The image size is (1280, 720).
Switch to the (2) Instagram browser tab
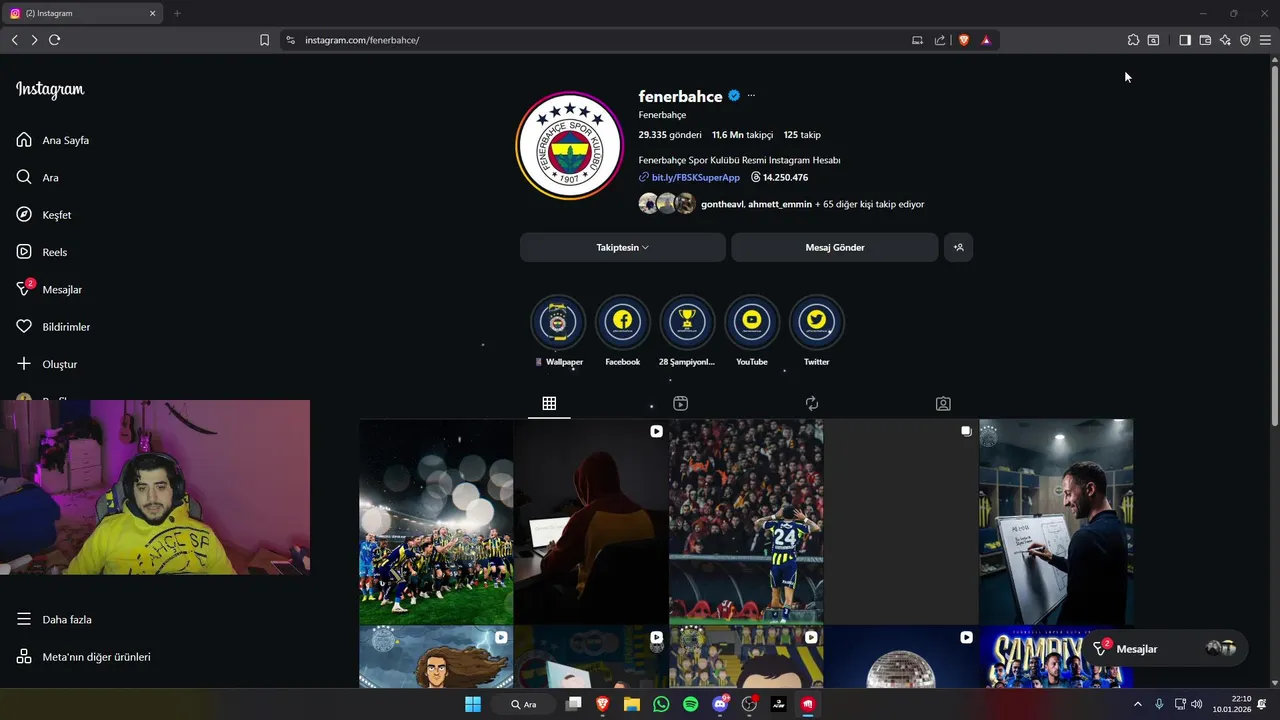80,13
